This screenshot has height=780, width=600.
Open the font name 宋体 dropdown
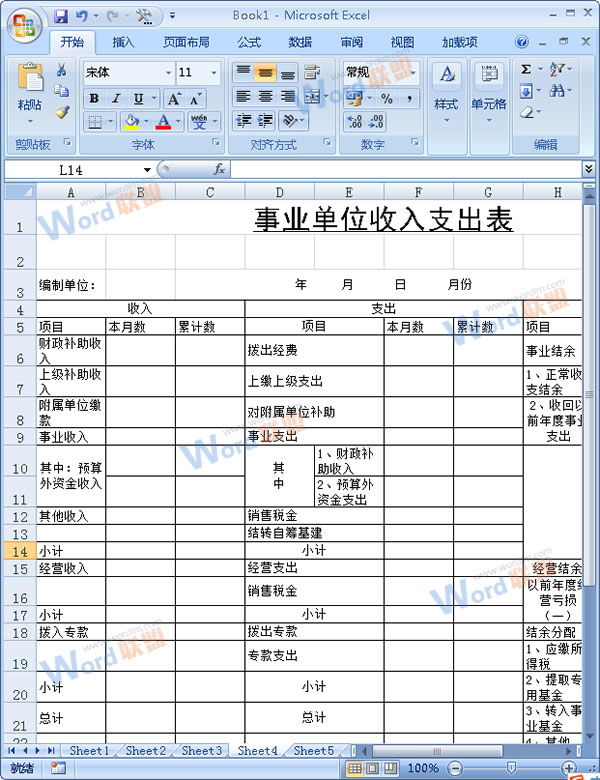(168, 73)
